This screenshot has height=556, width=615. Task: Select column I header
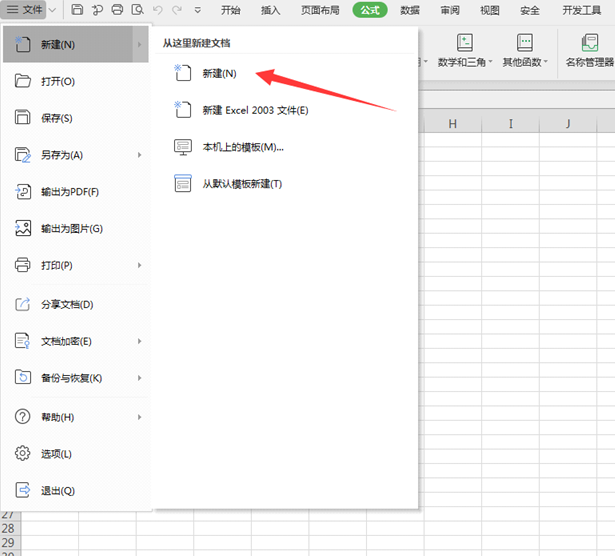pyautogui.click(x=510, y=124)
